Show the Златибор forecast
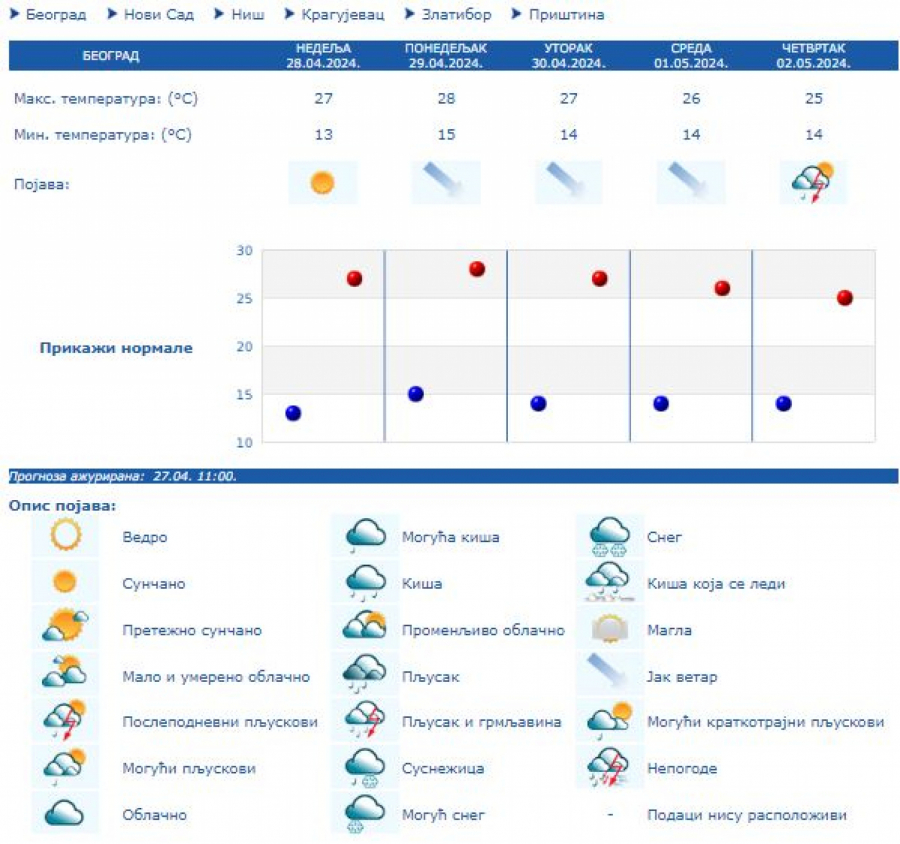The image size is (900, 844). tap(456, 15)
